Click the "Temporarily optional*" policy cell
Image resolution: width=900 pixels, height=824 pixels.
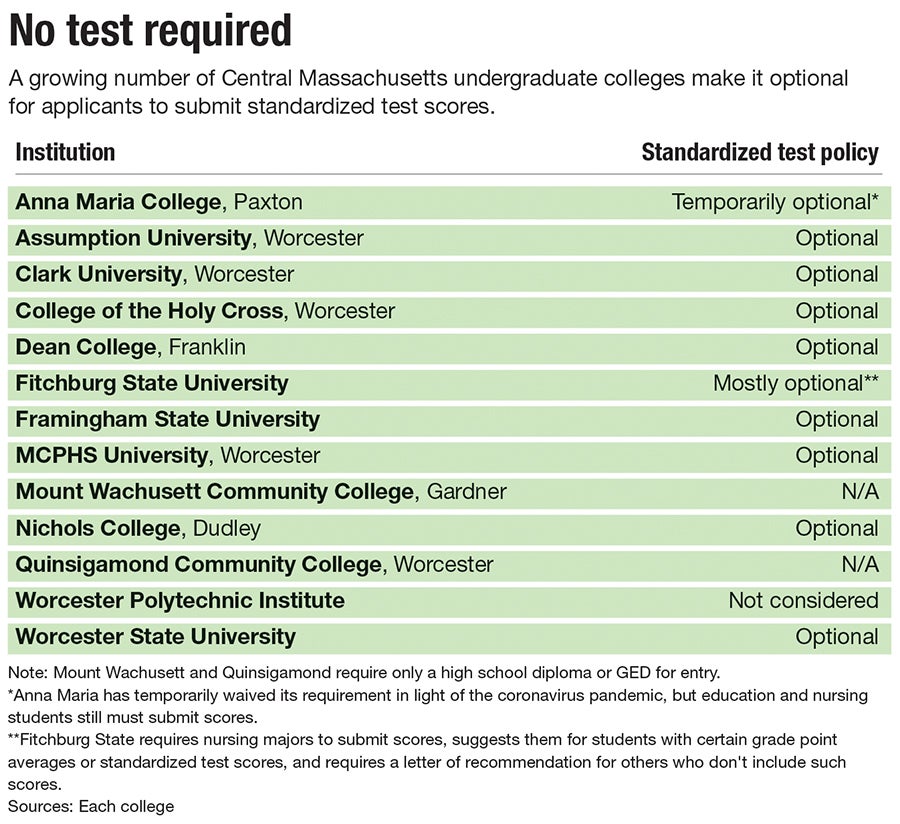pyautogui.click(x=775, y=202)
